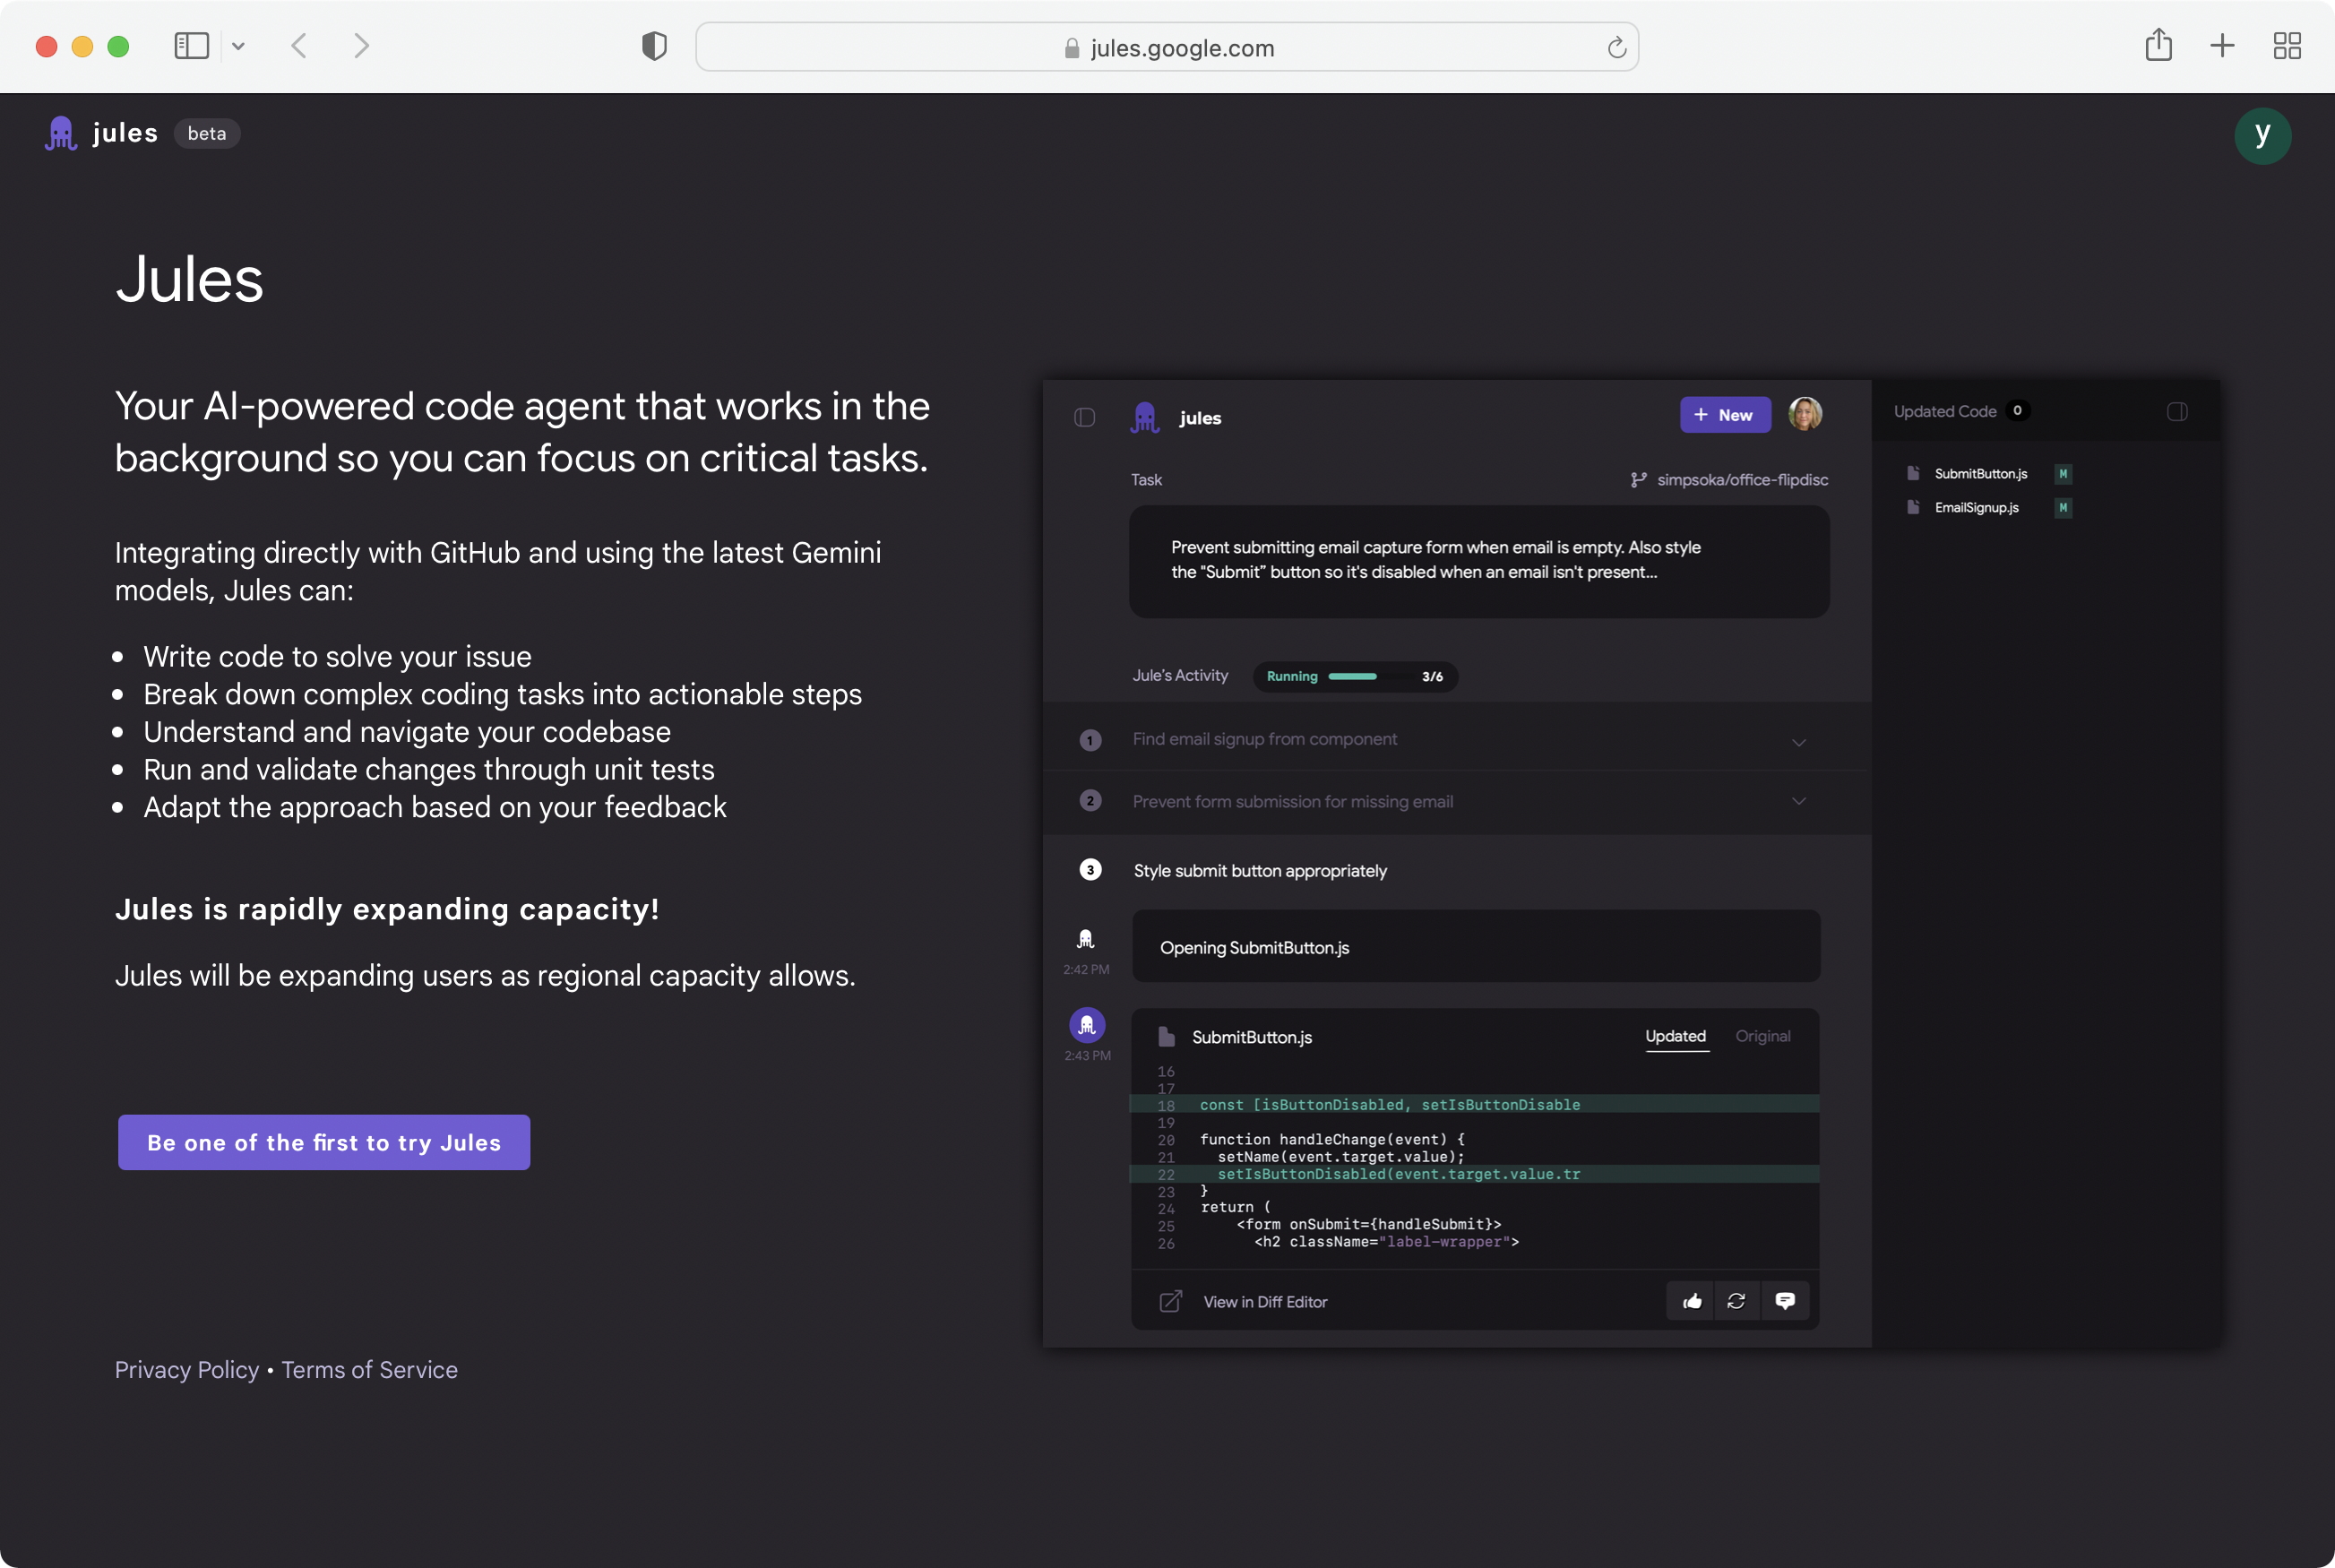Click the file icon beside EmailSignup.js

coord(1913,507)
